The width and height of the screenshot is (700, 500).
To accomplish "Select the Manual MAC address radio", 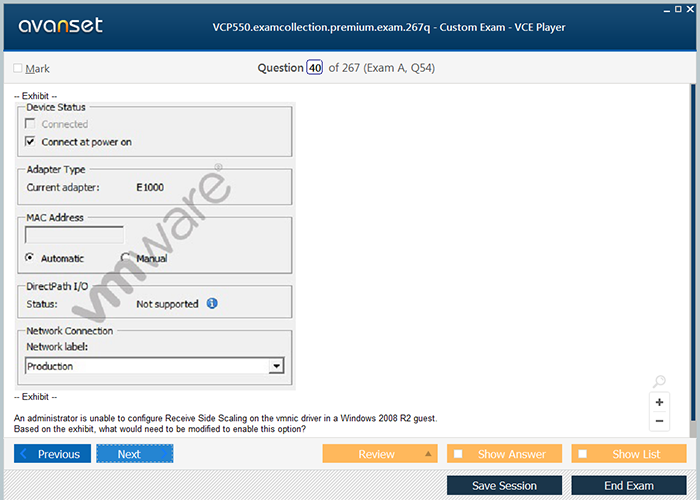I will [x=125, y=258].
